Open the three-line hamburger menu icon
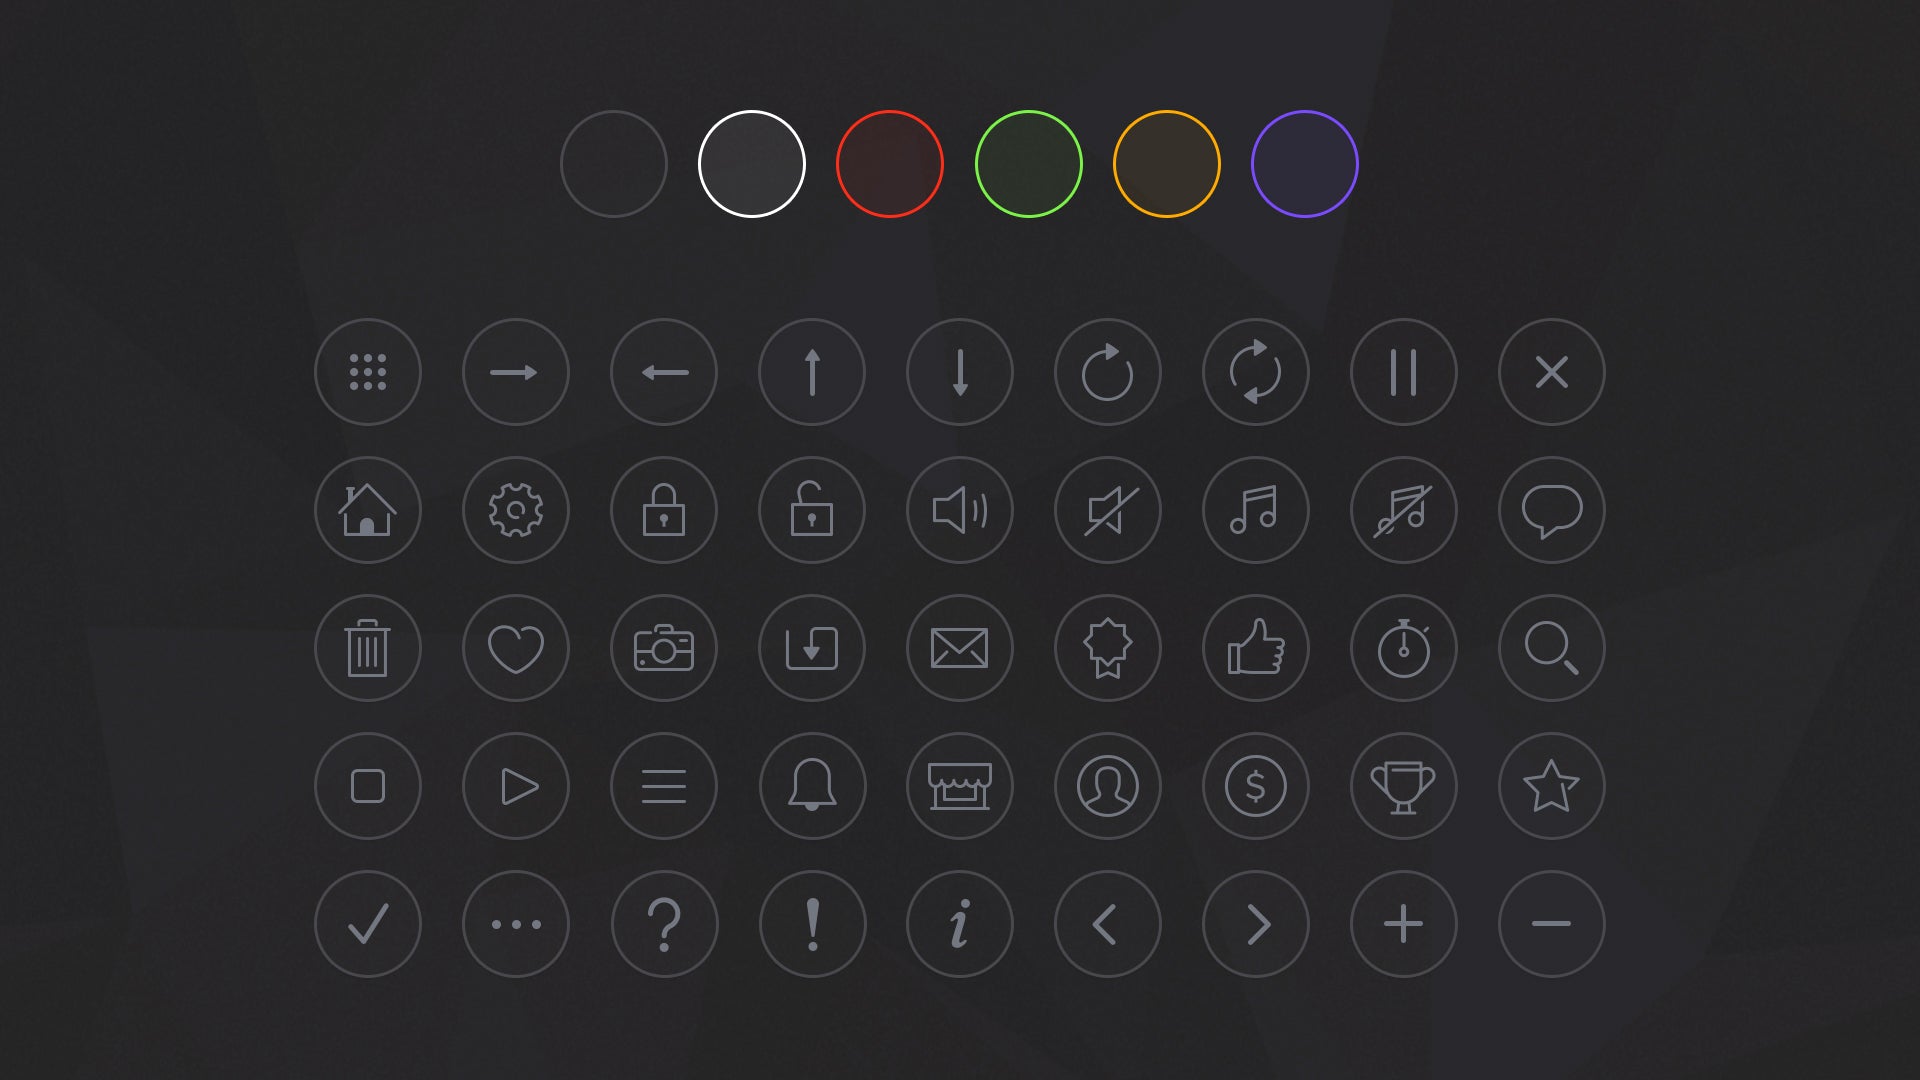 [x=664, y=786]
